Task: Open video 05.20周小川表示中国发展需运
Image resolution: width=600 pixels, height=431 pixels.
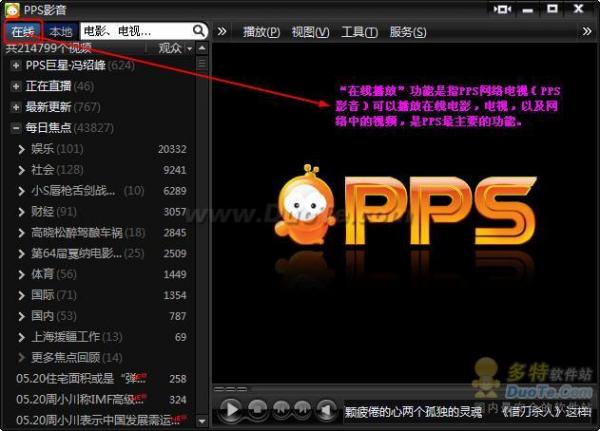Action: (x=102, y=420)
